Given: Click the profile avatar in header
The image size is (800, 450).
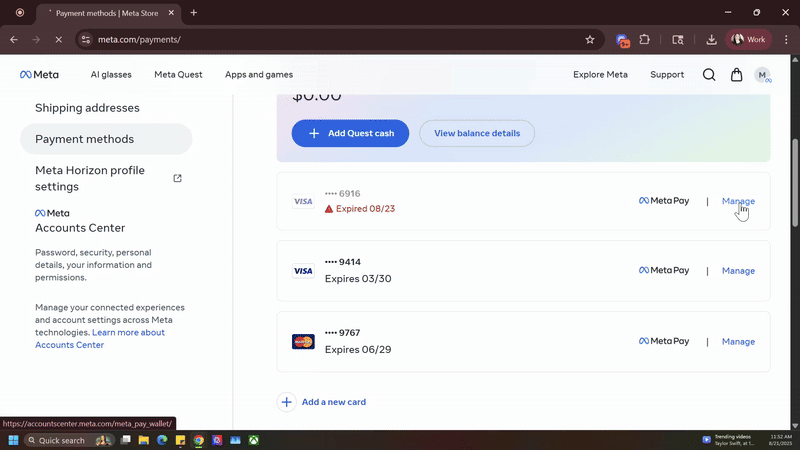Looking at the screenshot, I should (763, 75).
